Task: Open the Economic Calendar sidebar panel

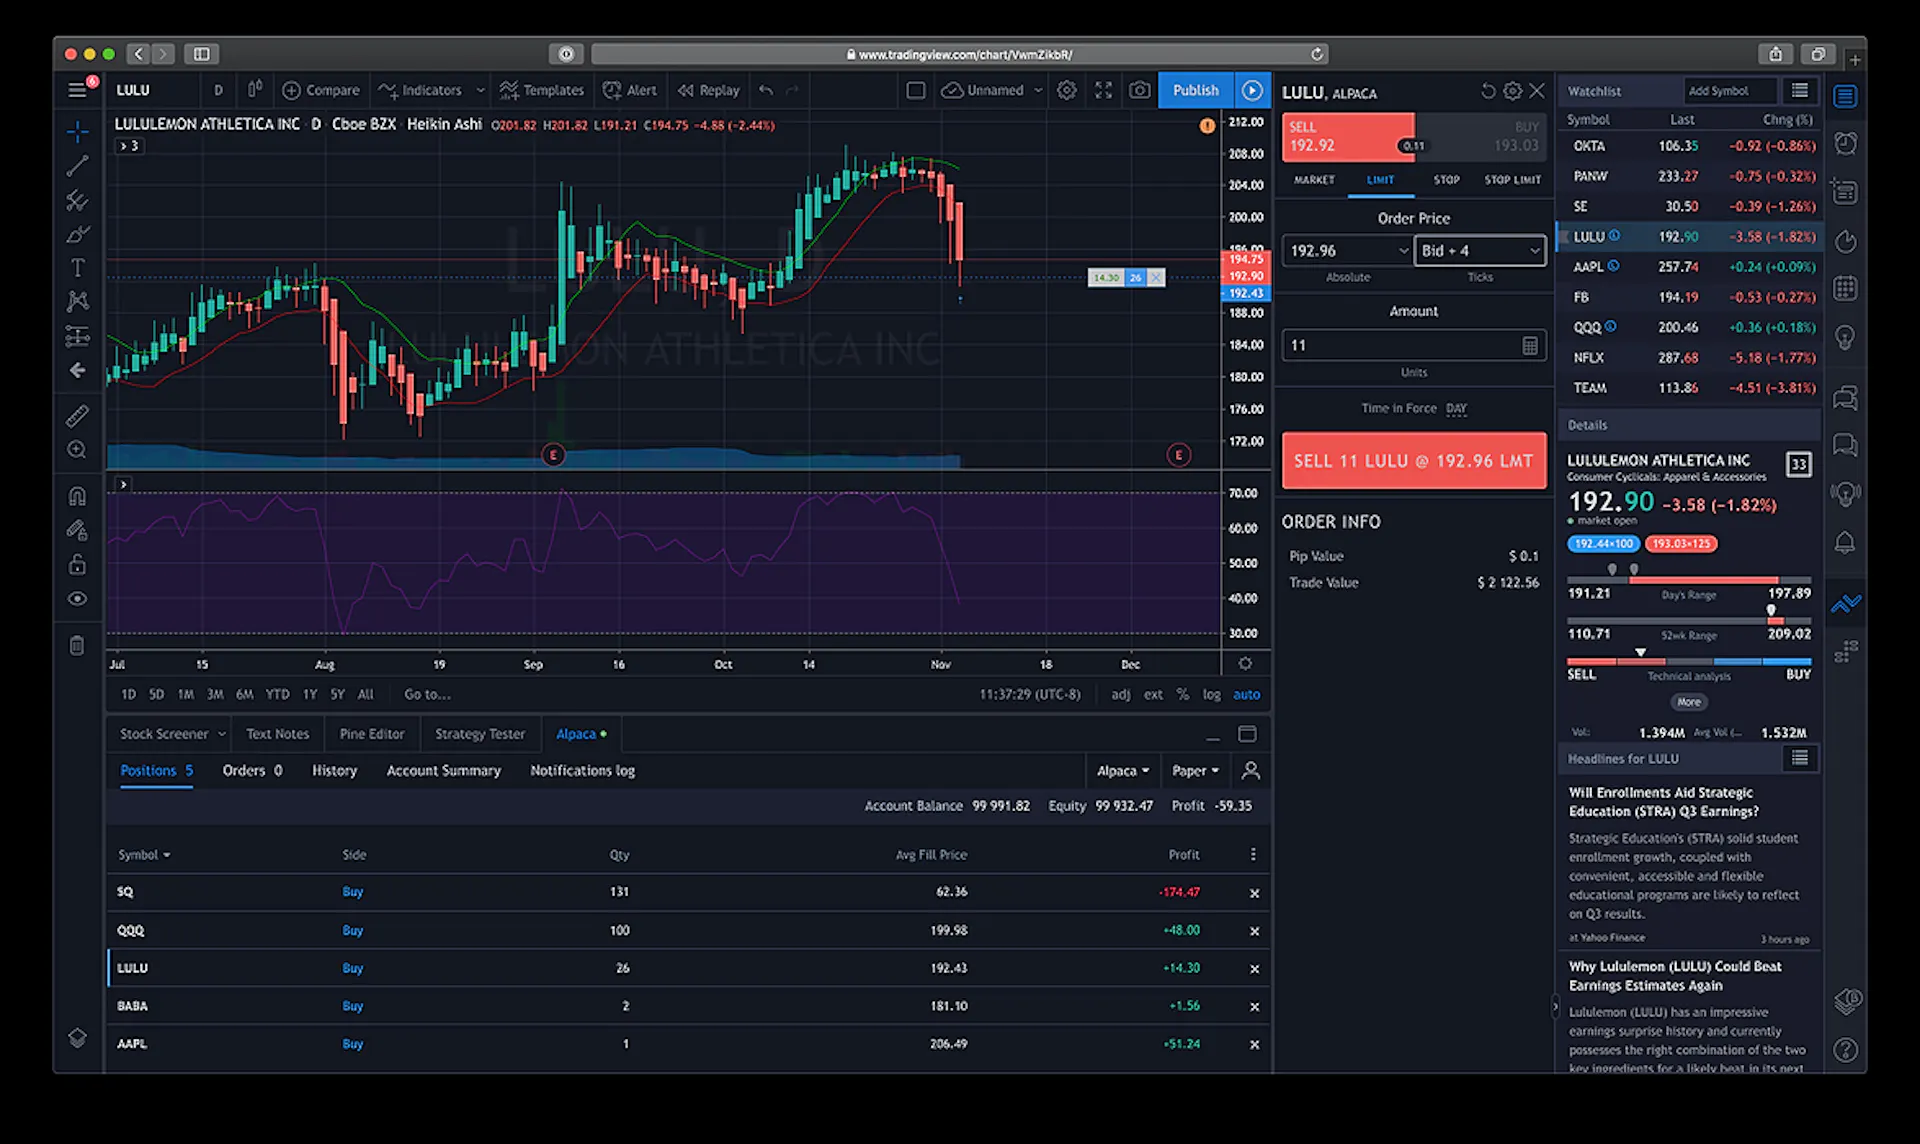Action: tap(1845, 288)
